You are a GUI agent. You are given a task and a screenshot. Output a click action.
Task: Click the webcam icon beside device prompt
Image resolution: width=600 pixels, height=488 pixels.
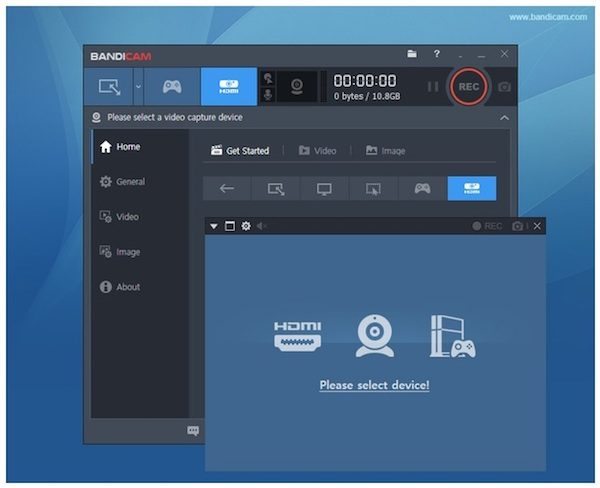coord(96,118)
